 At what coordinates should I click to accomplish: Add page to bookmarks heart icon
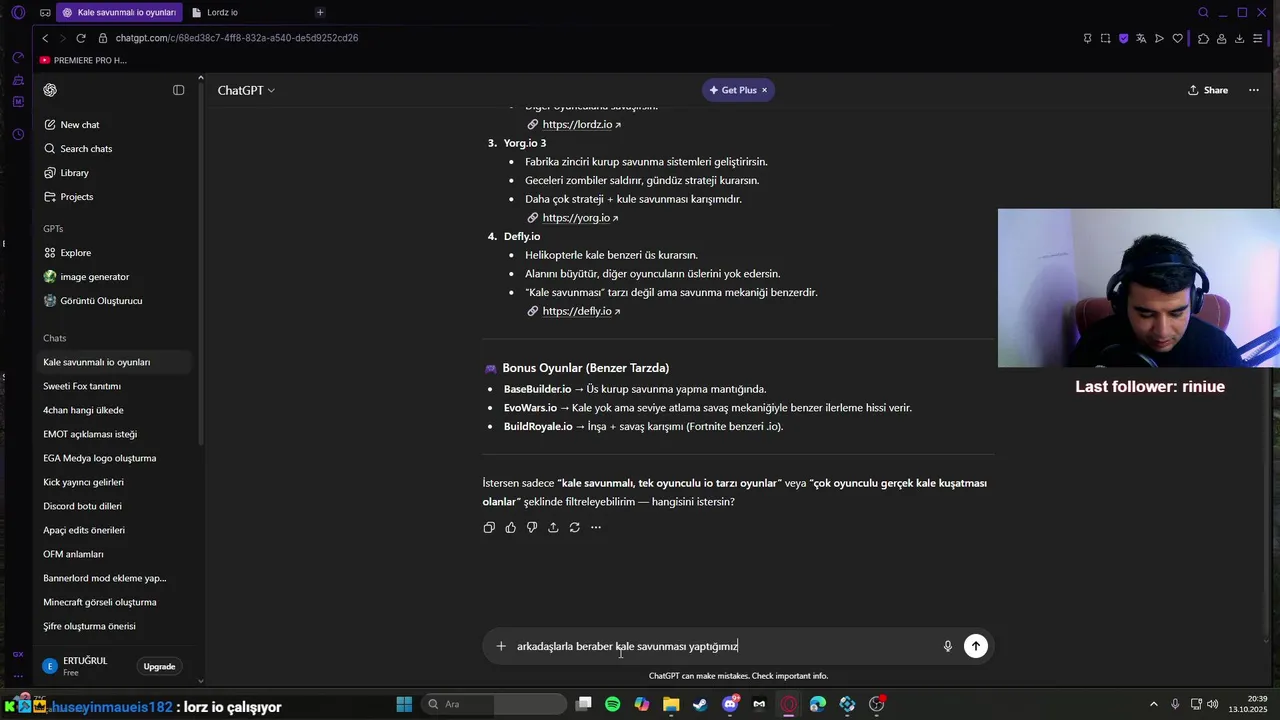(1178, 38)
